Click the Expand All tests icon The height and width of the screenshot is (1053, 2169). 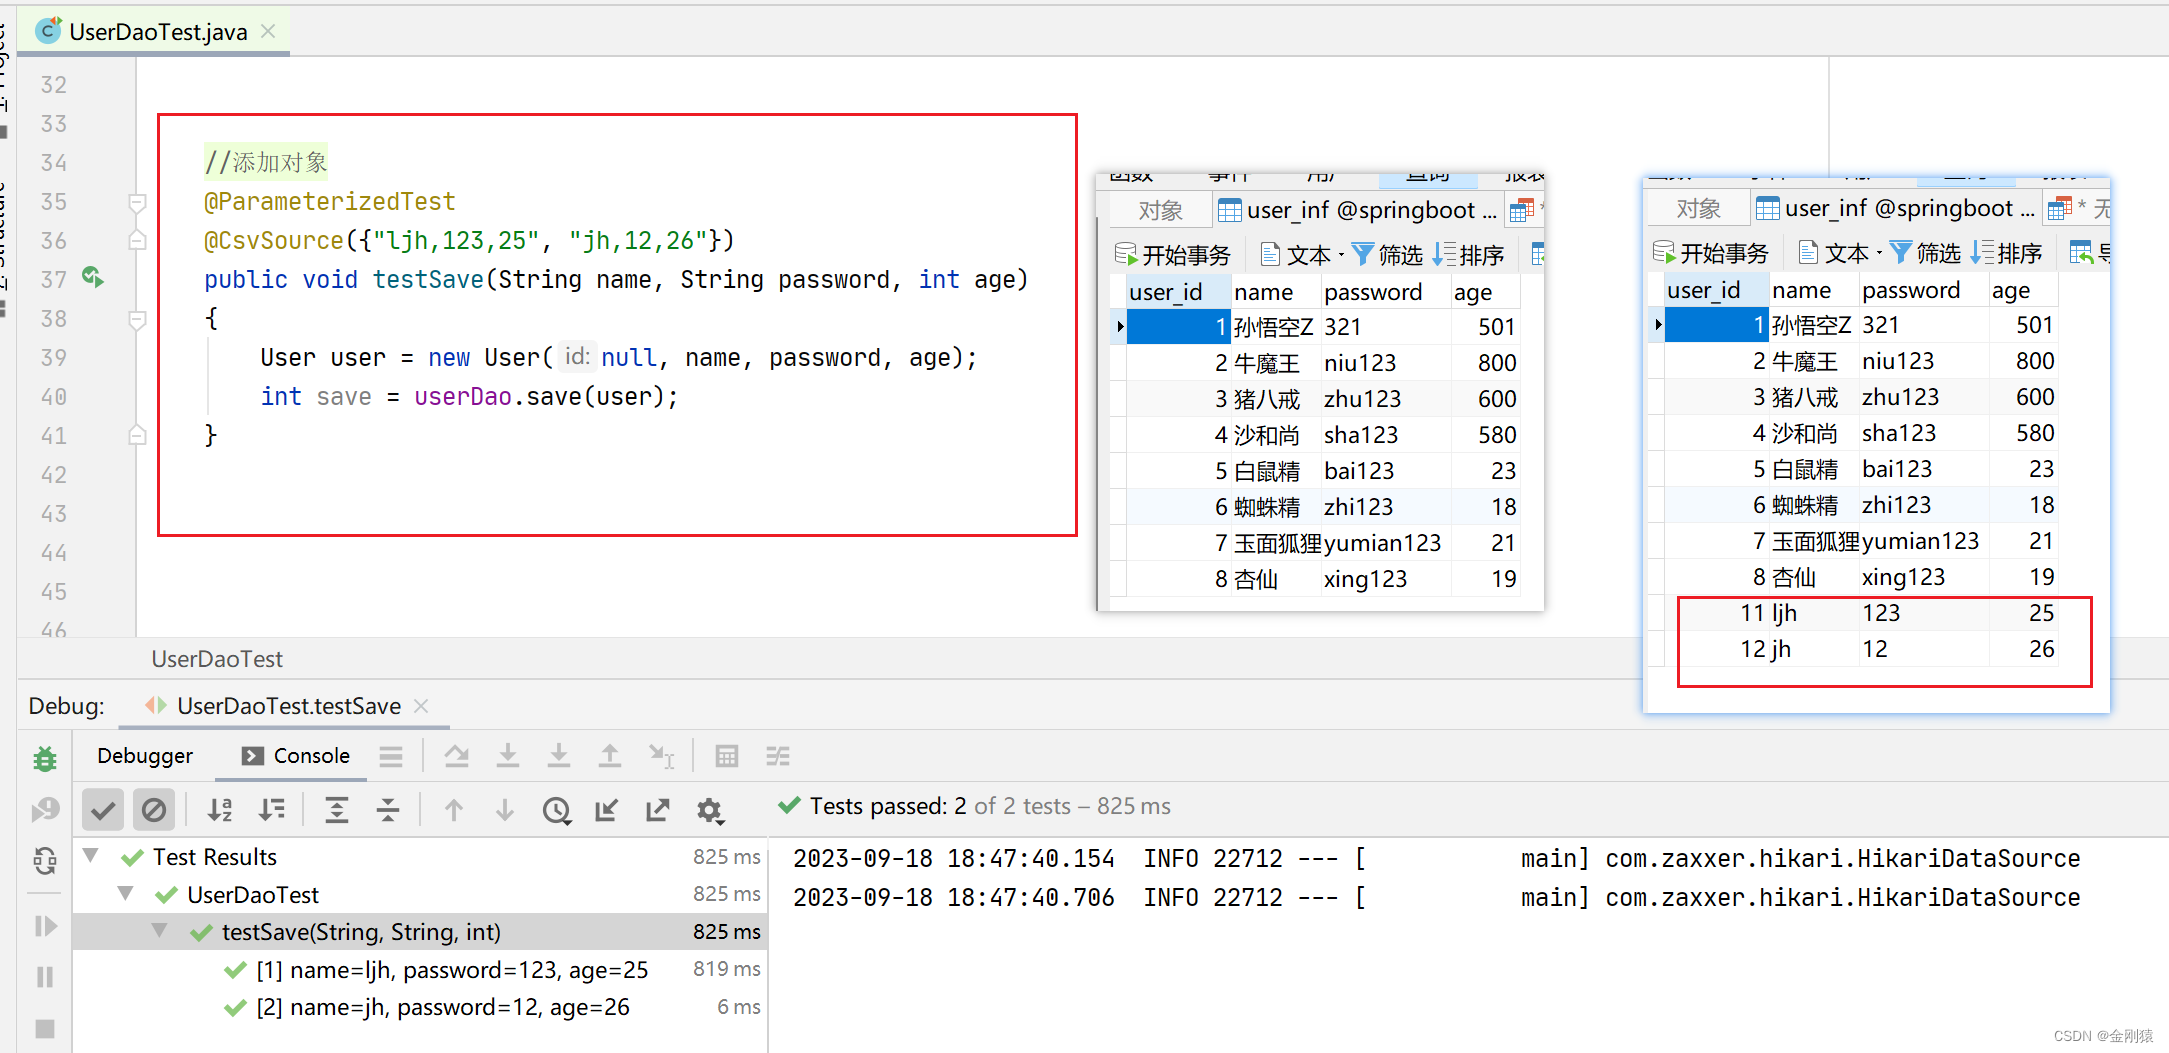point(337,810)
